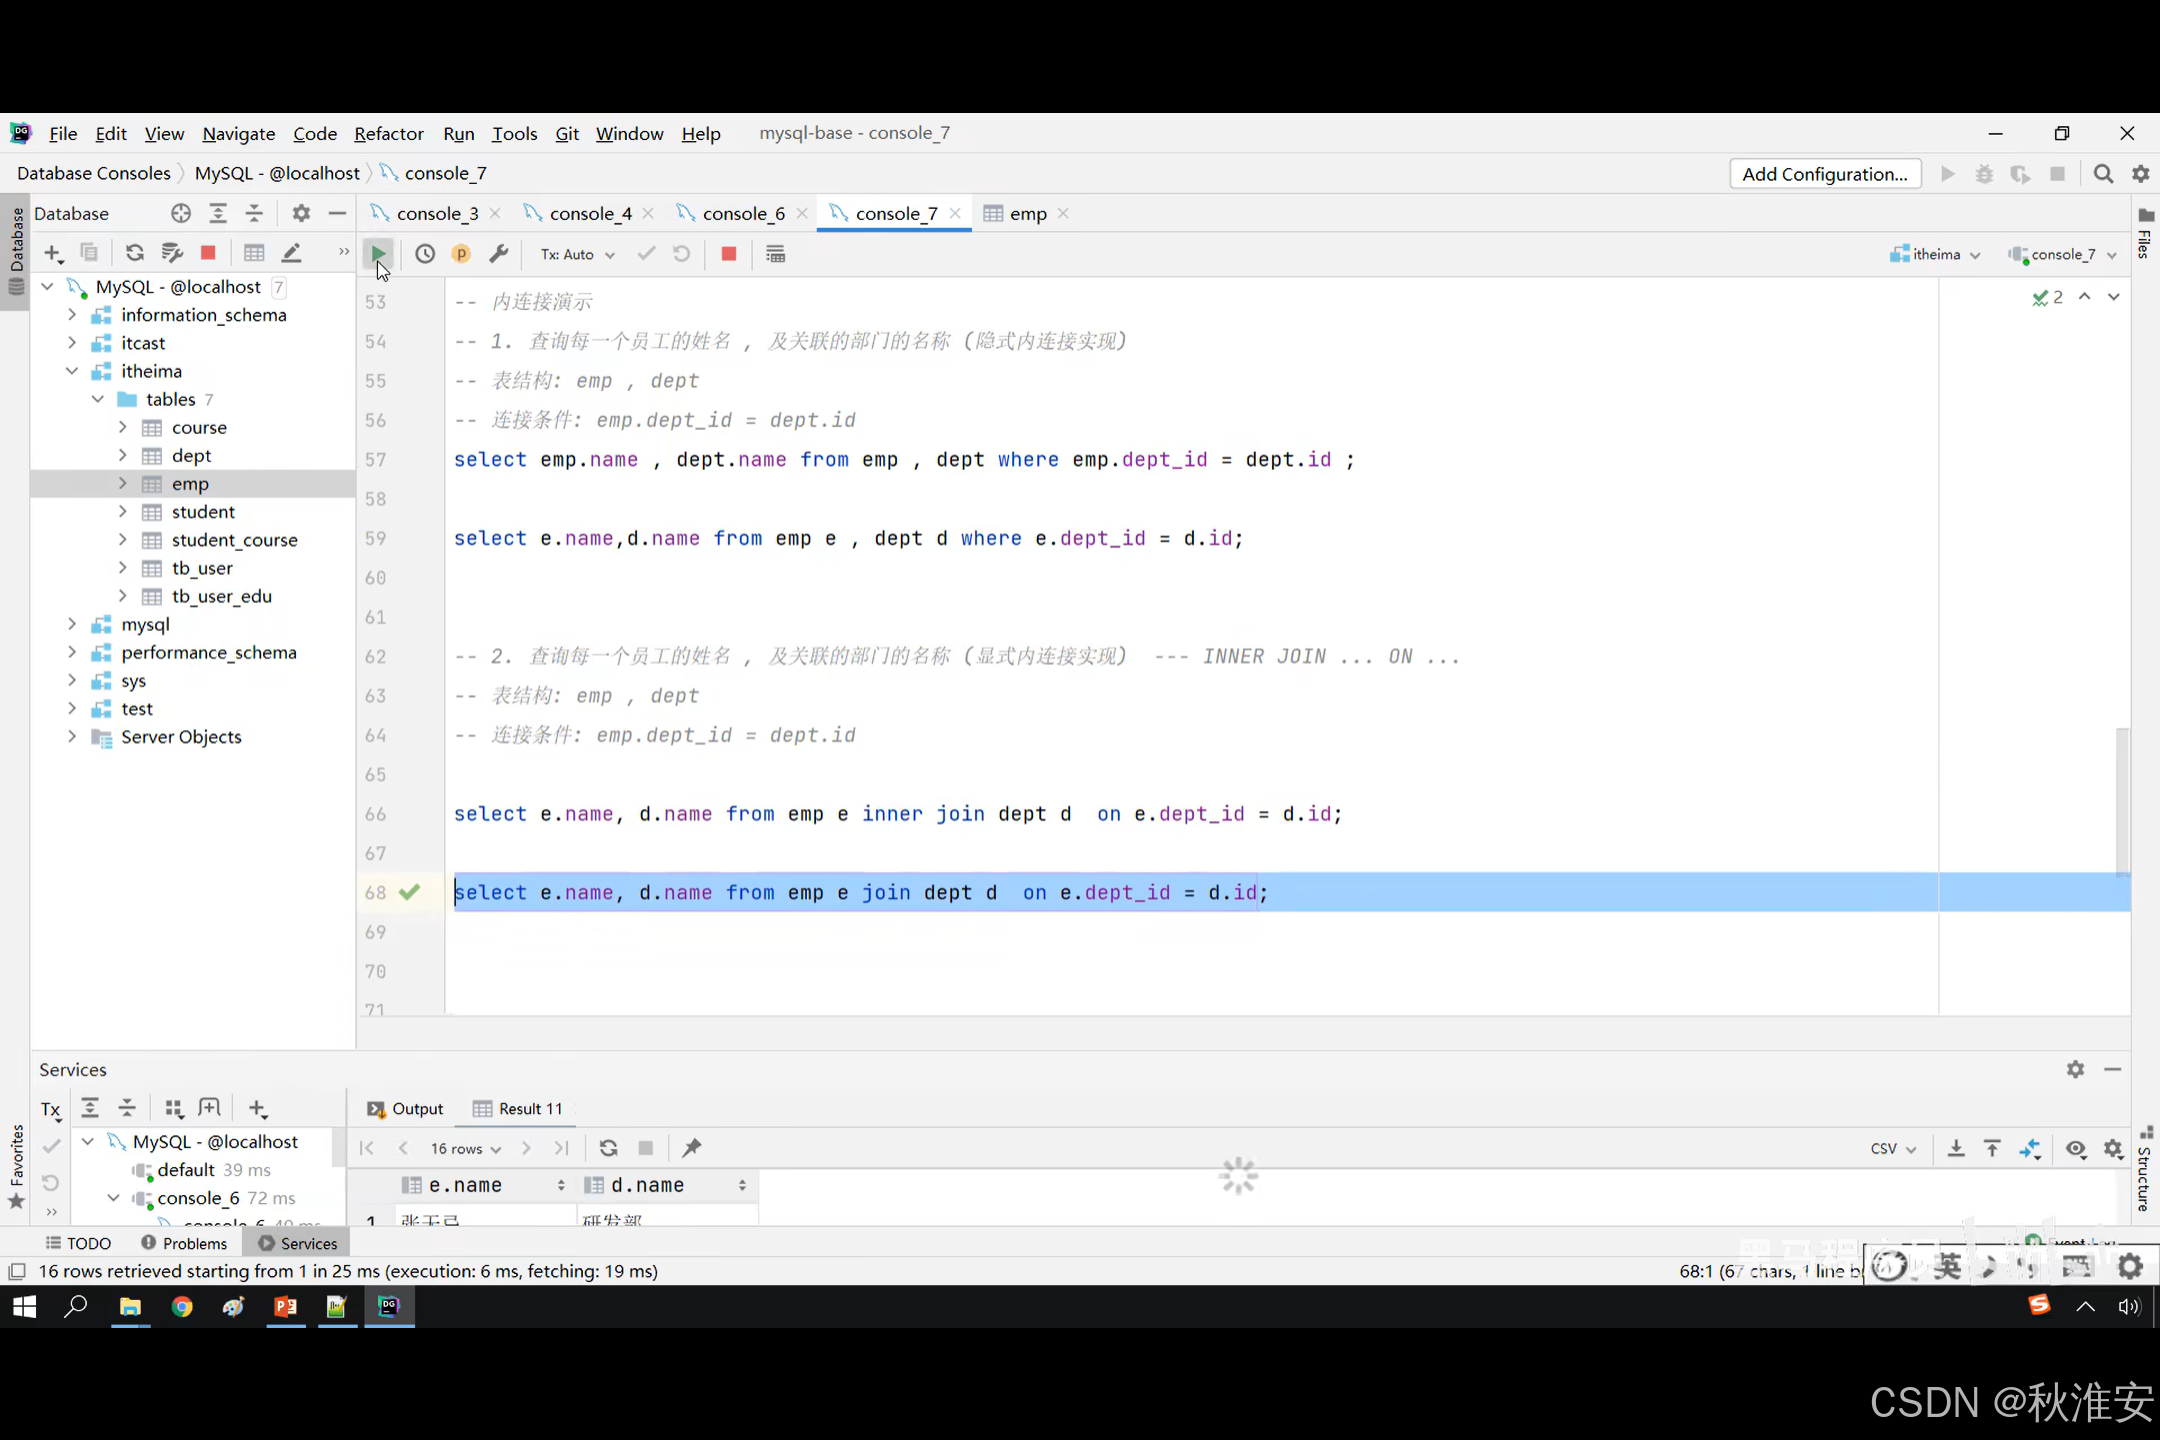Open the Output tab in Services
2160x1440 pixels.
click(x=406, y=1108)
